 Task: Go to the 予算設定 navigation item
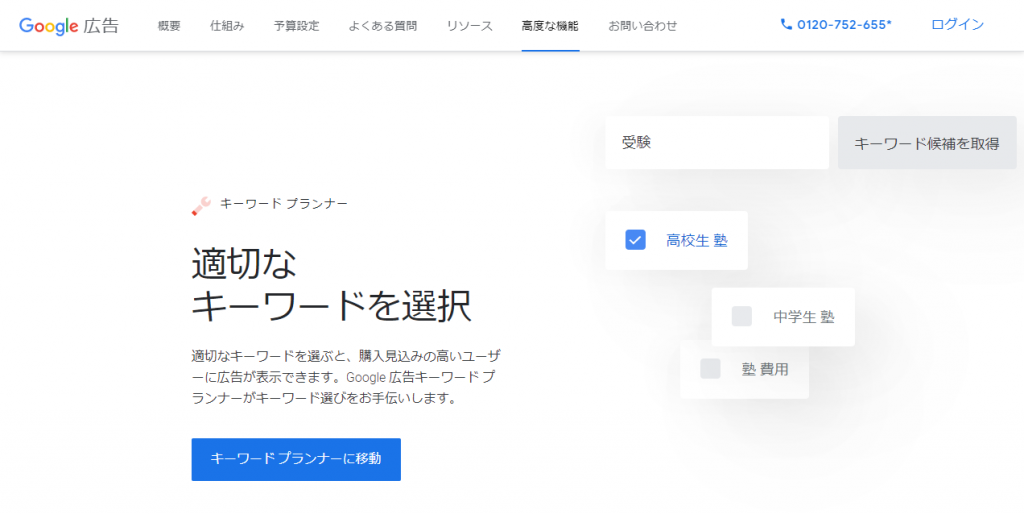[296, 26]
